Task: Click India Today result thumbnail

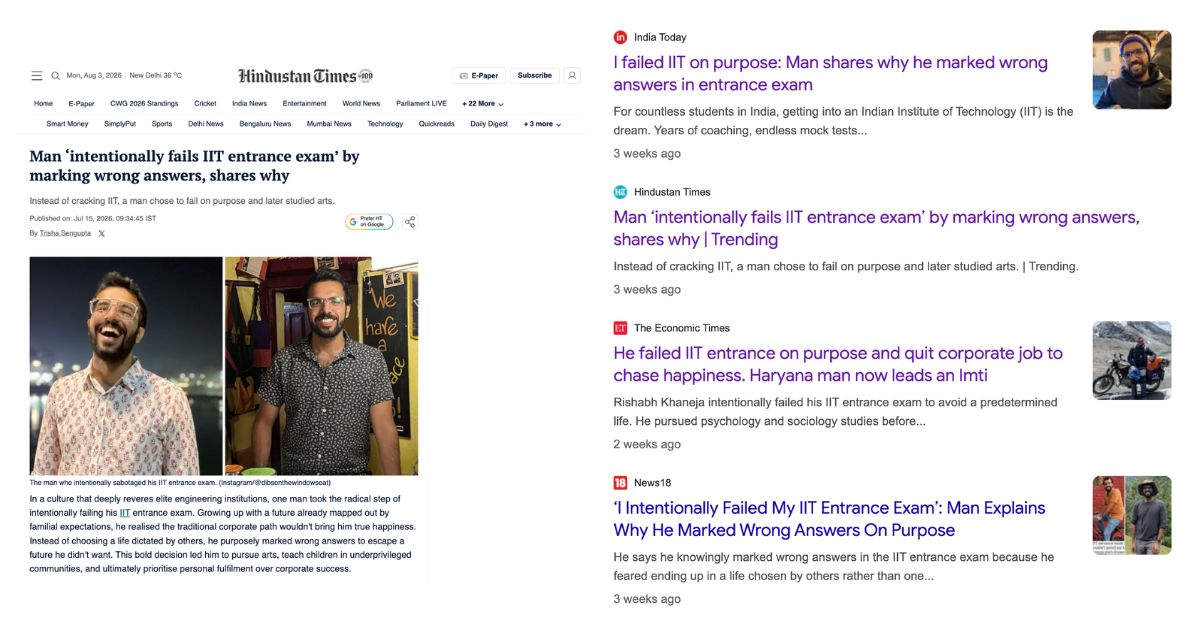Action: pos(1132,69)
